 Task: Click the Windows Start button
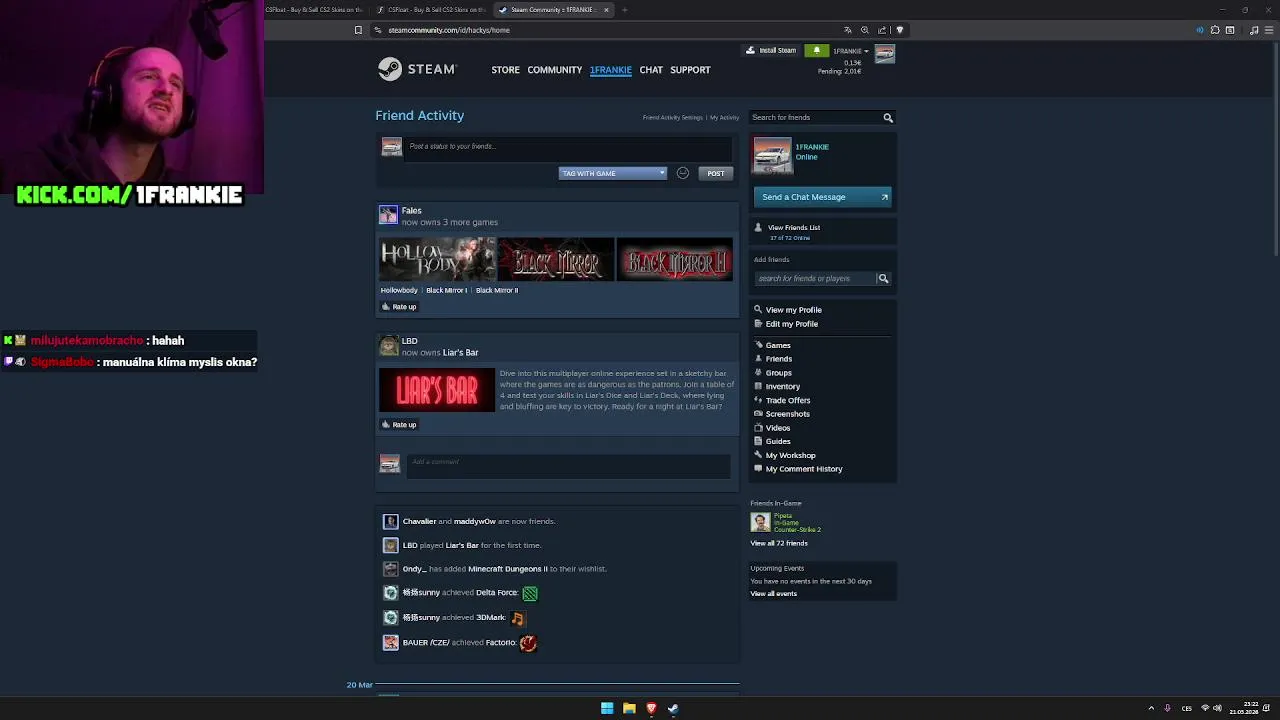607,708
